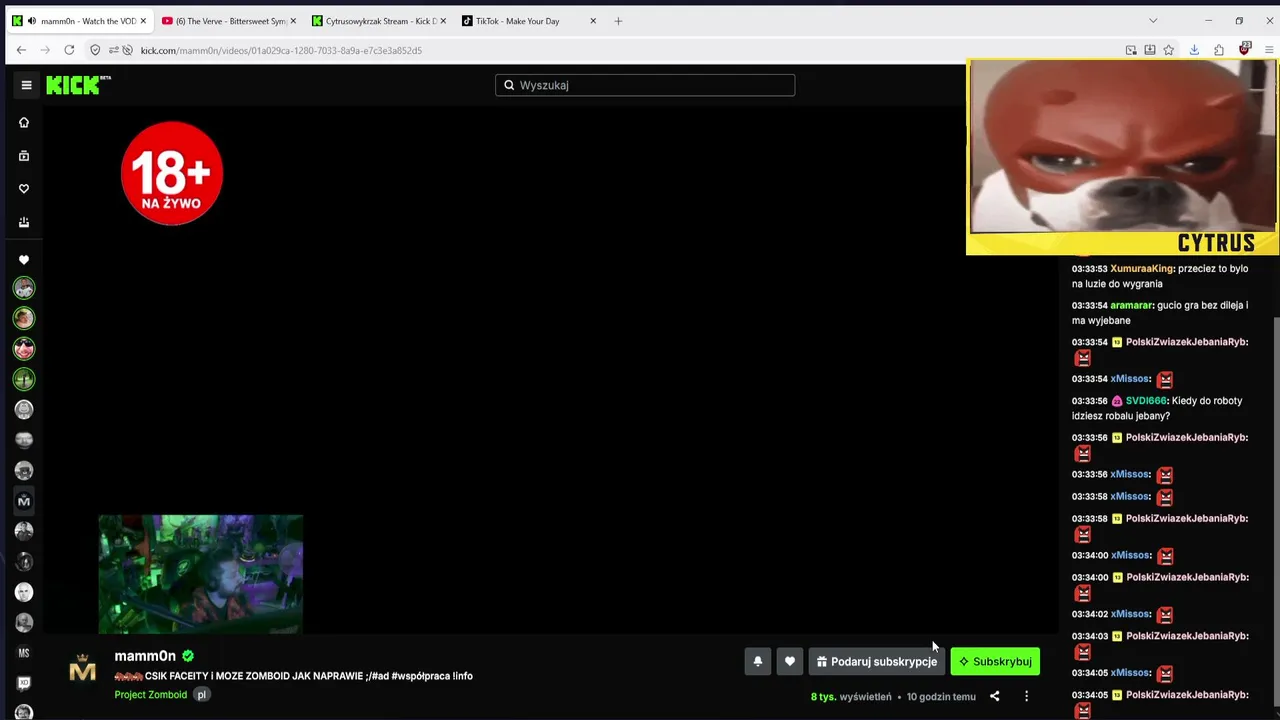
Task: Open the sidebar channel avatar with letter M
Action: 24,500
